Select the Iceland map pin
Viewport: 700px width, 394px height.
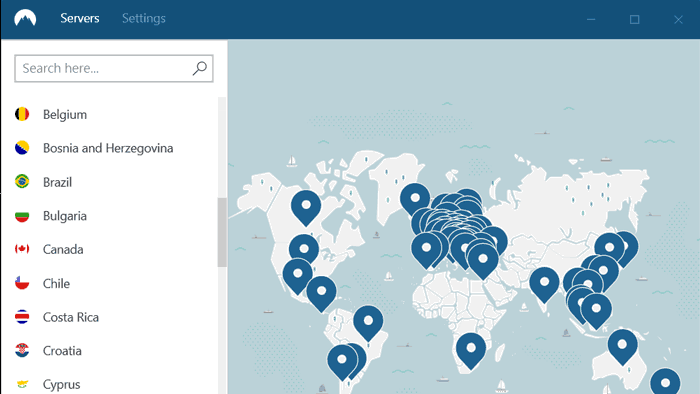(x=415, y=200)
